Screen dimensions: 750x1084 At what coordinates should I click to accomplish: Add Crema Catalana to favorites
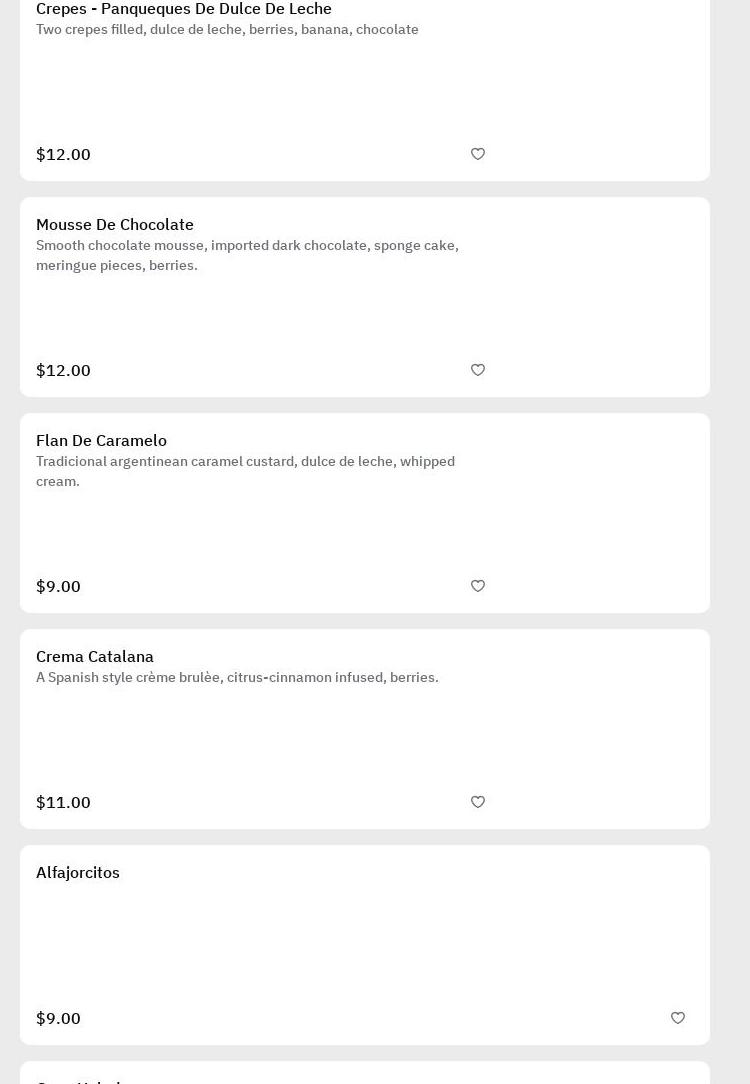(x=478, y=802)
